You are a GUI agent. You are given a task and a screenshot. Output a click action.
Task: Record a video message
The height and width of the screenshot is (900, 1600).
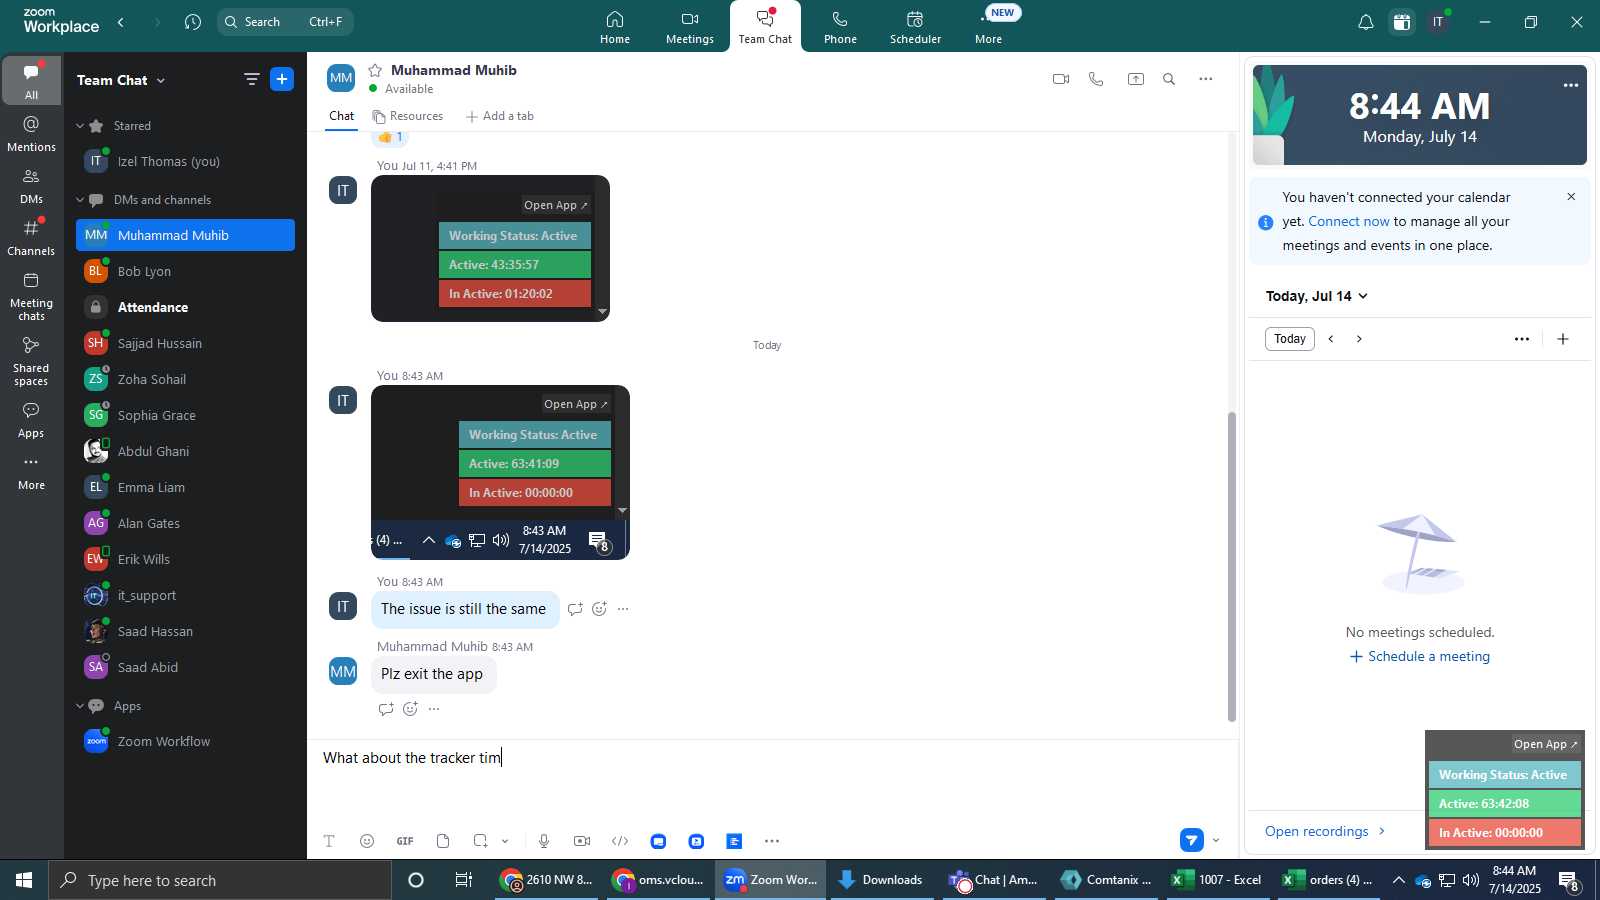582,841
